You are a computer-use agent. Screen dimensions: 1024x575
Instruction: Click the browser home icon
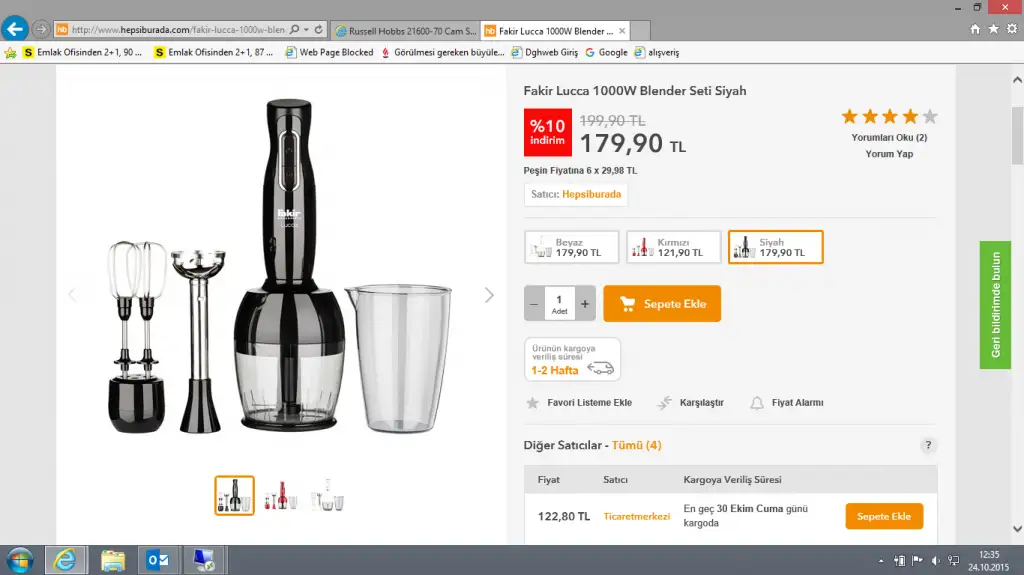(975, 29)
